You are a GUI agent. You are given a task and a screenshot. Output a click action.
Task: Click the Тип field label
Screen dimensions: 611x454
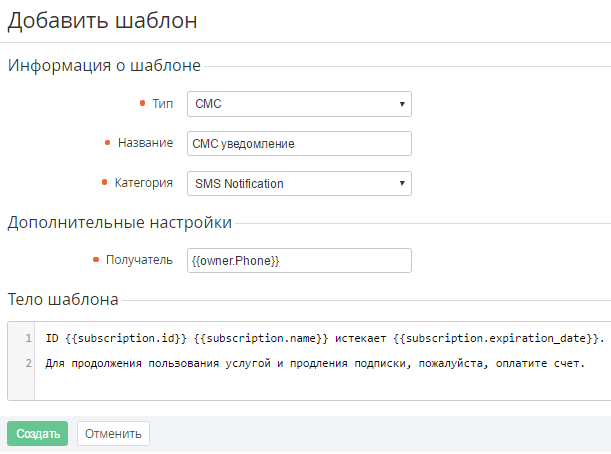(x=162, y=103)
